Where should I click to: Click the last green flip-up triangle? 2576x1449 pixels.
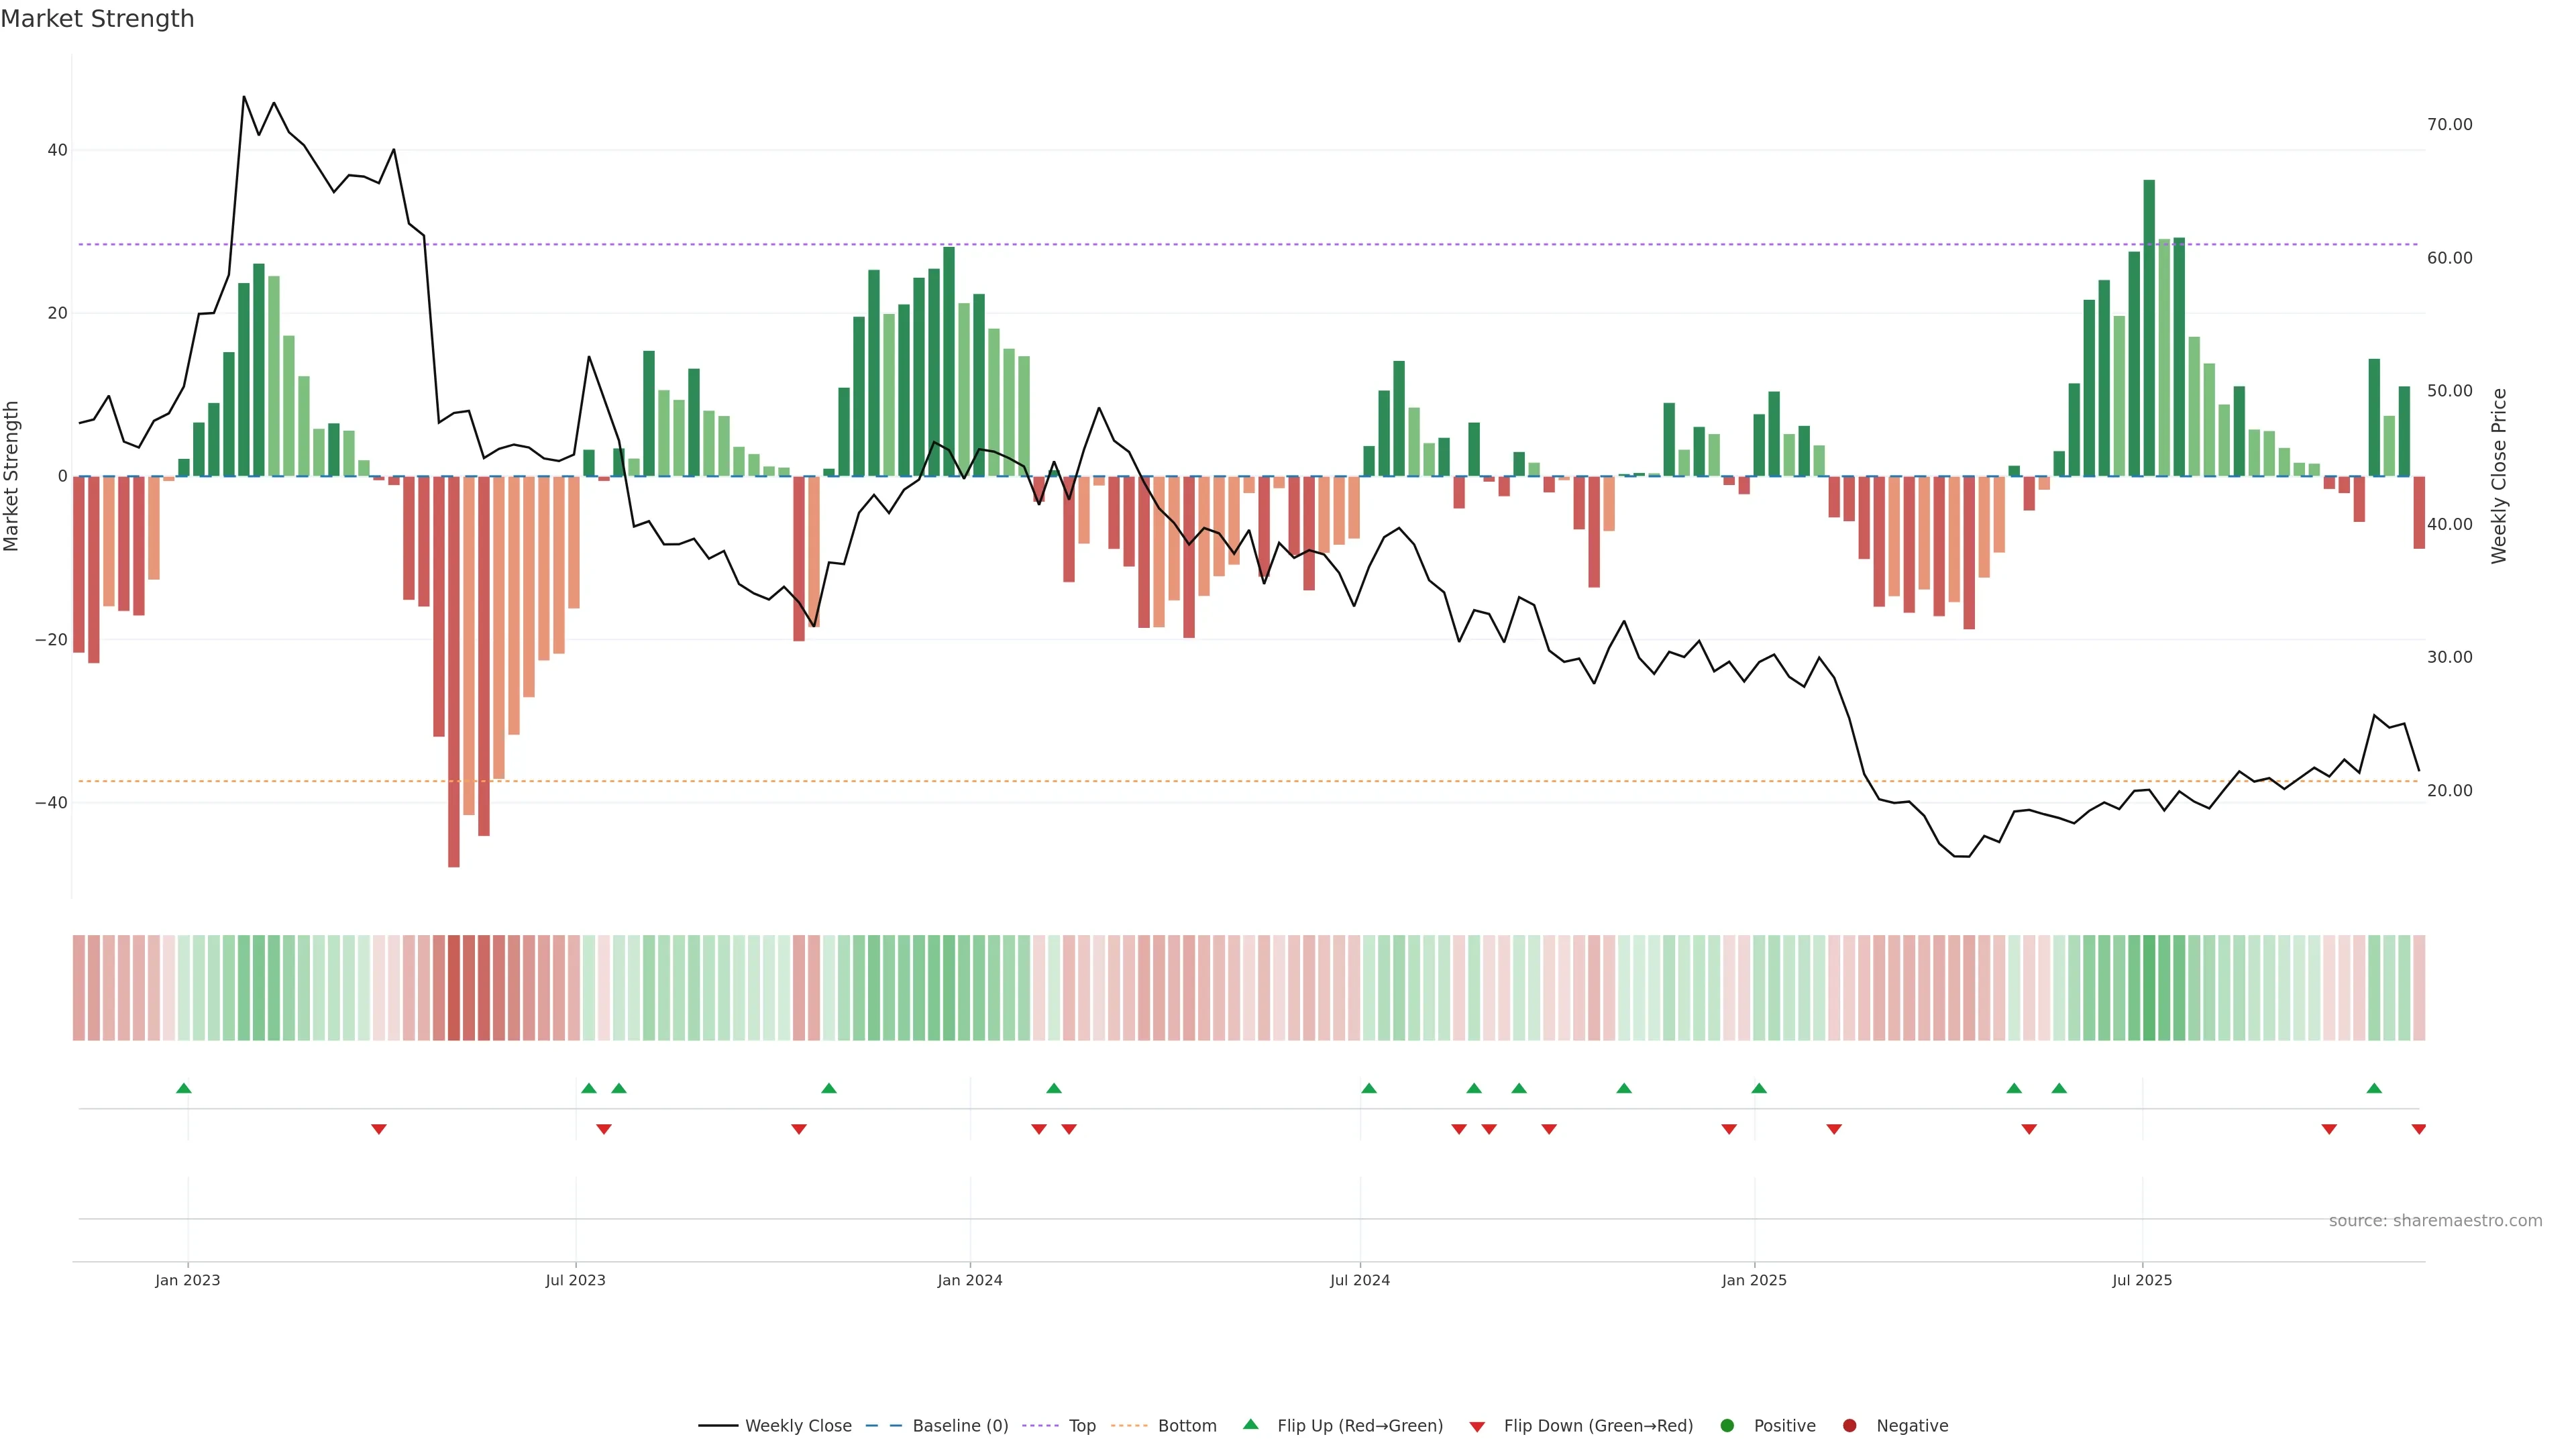(2374, 1088)
